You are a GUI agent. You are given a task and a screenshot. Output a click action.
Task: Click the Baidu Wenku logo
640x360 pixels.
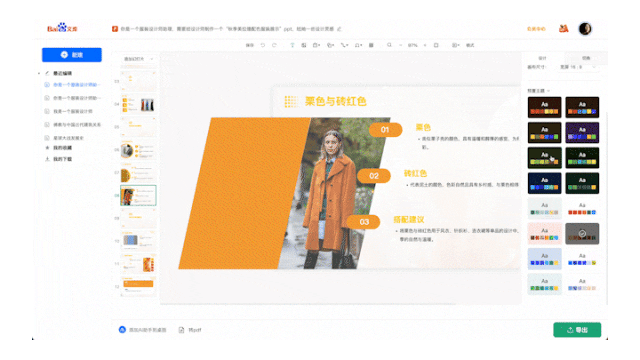pos(62,28)
